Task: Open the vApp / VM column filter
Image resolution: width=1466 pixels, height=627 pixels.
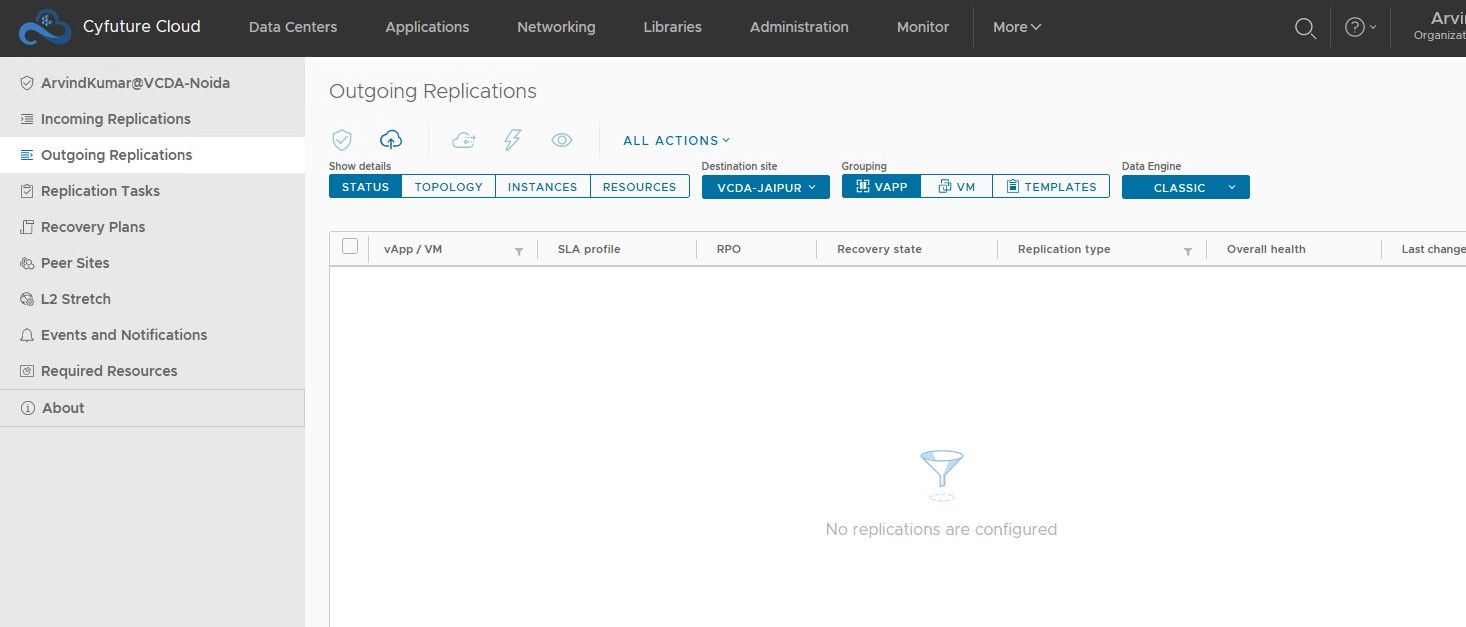Action: pos(519,251)
